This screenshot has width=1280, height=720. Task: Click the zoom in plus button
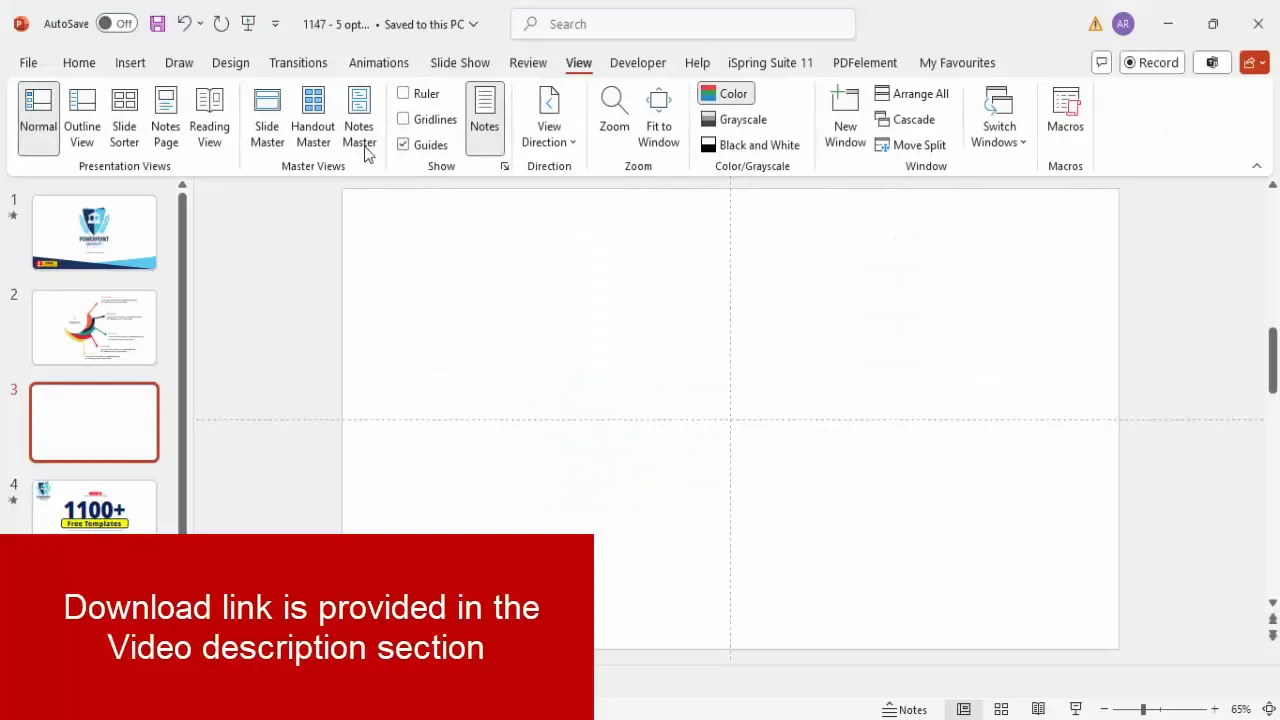1214,709
